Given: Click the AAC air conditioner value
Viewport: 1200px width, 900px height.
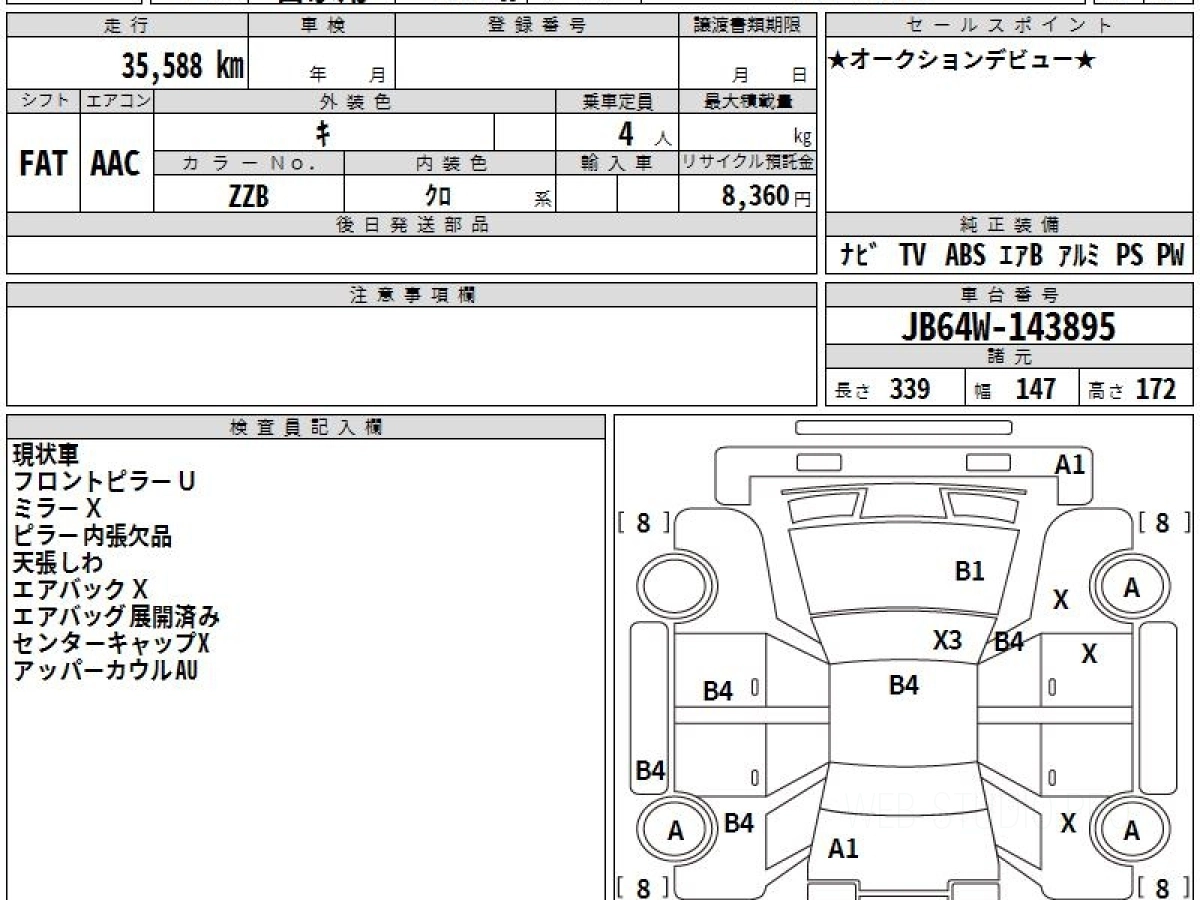Looking at the screenshot, I should 116,163.
